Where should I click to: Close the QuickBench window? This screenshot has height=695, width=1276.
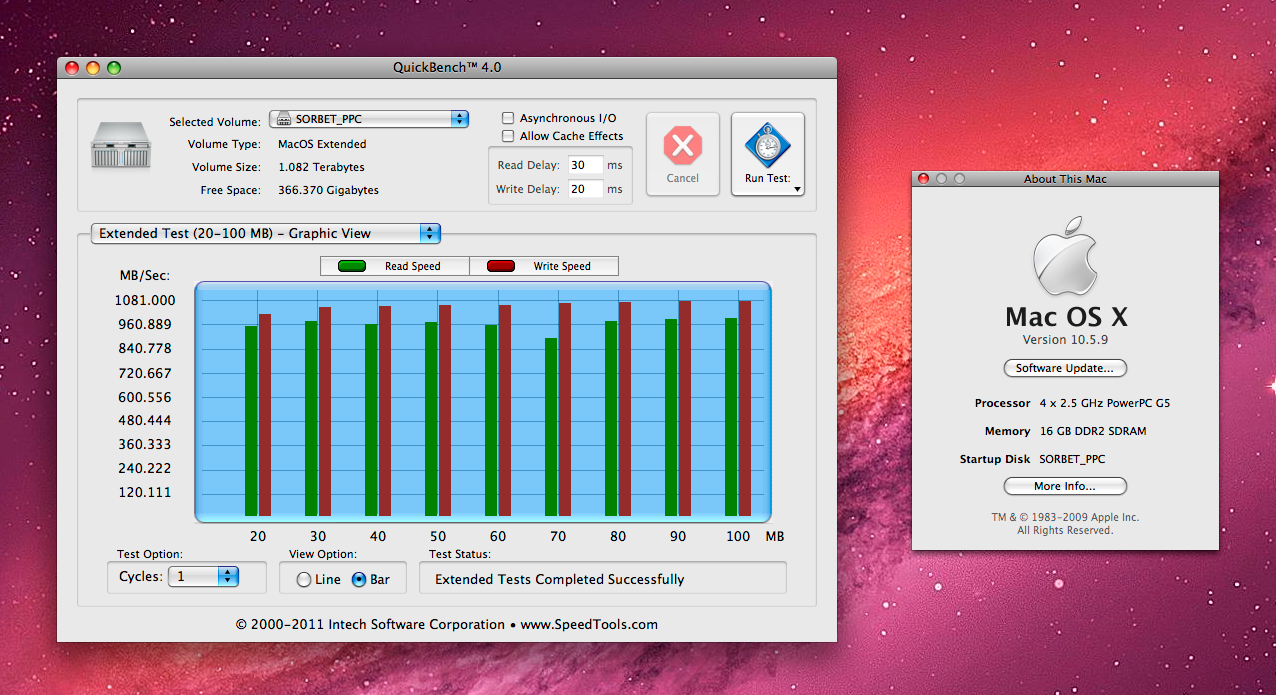click(x=72, y=68)
